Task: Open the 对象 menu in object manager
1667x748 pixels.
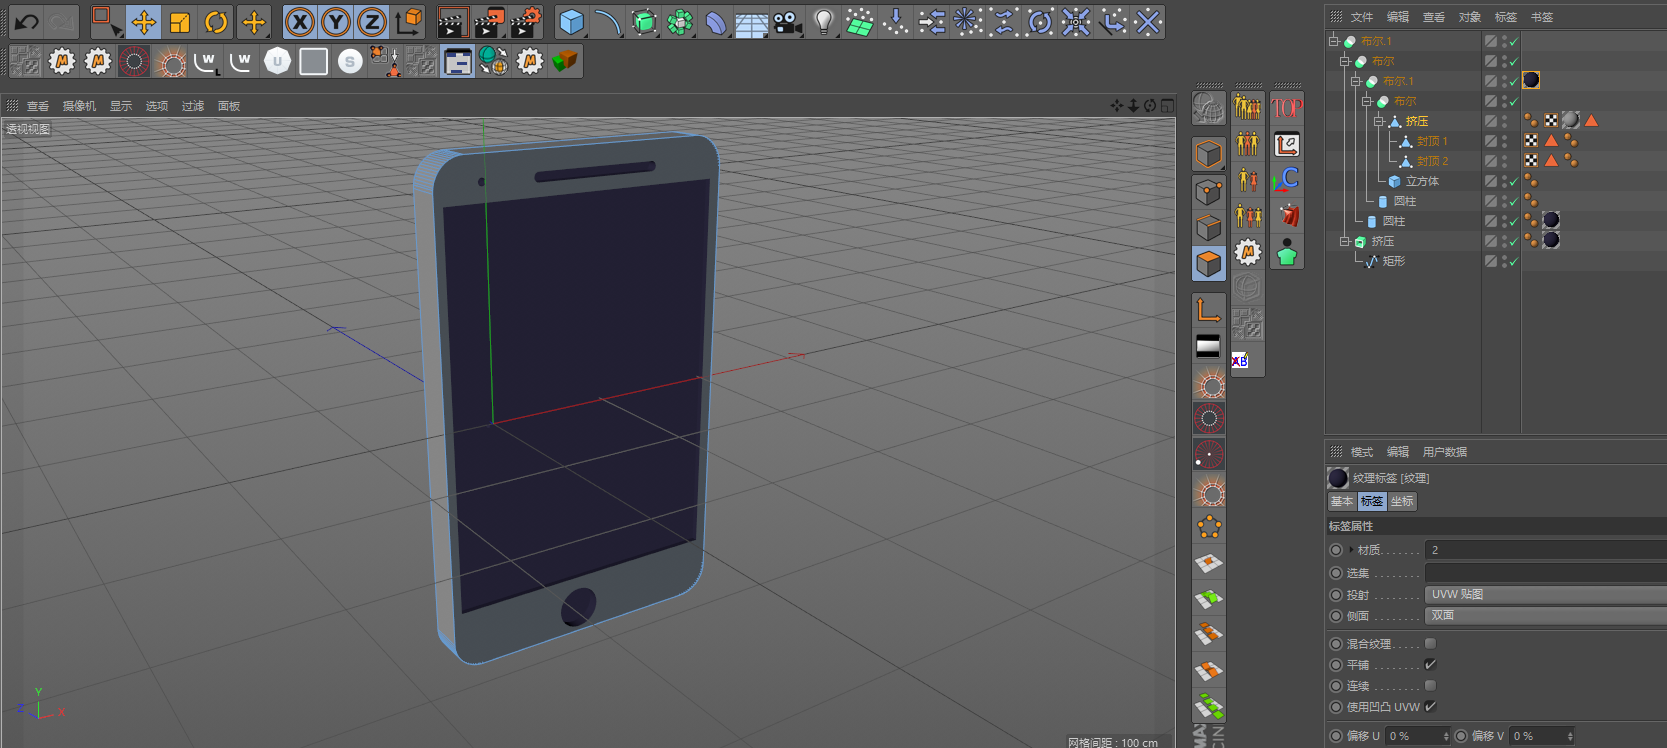Action: 1470,17
